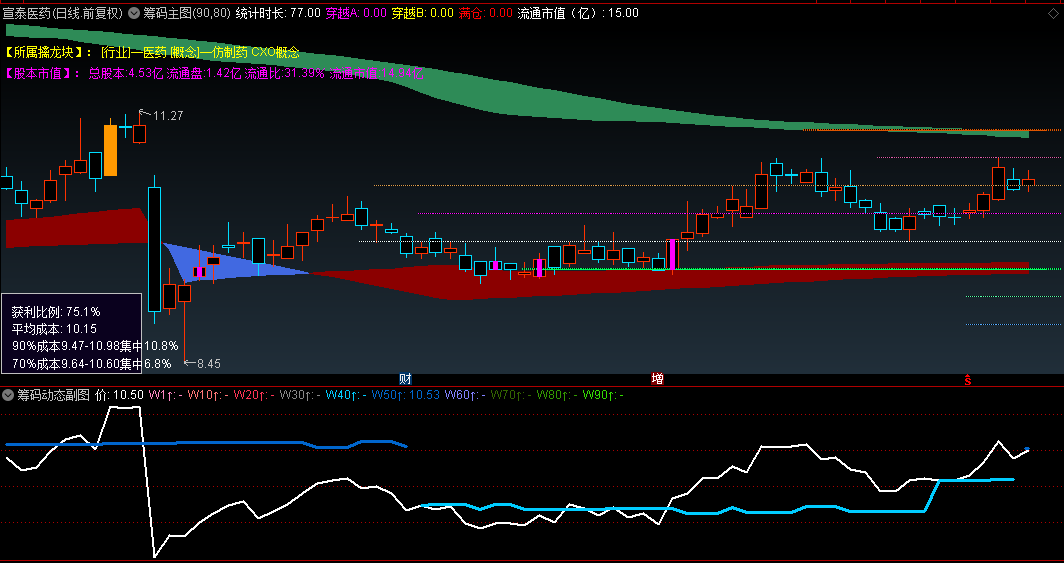Screen dimensions: 1064x563
Task: Expand the 筹码主图 indicator dropdown arrow
Action: click(x=134, y=14)
